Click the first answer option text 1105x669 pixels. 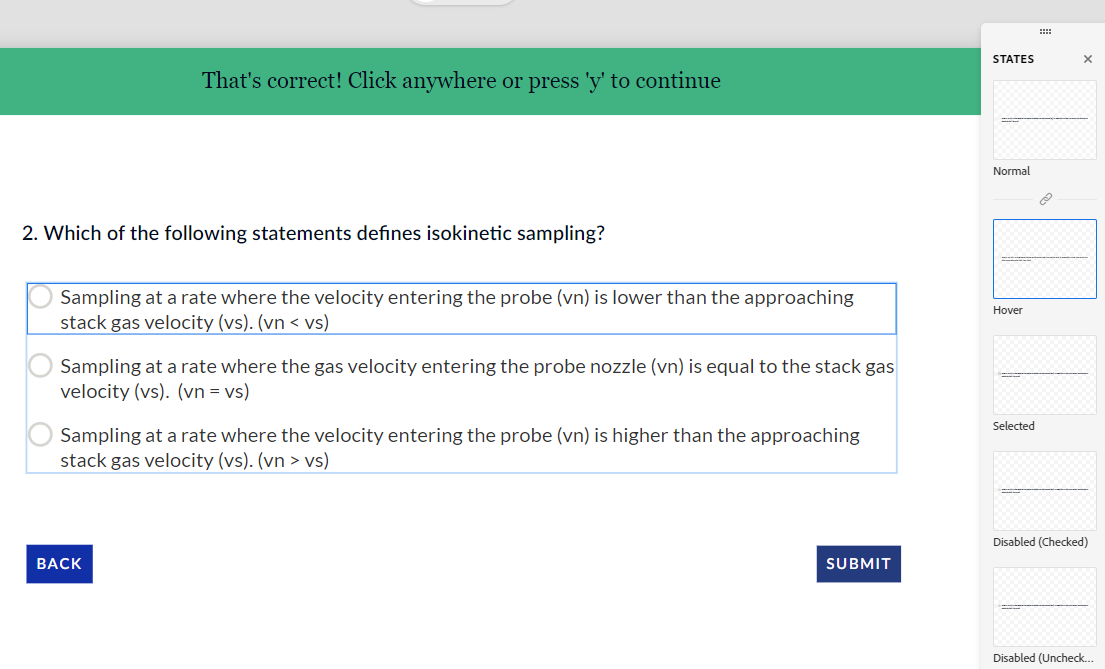457,309
